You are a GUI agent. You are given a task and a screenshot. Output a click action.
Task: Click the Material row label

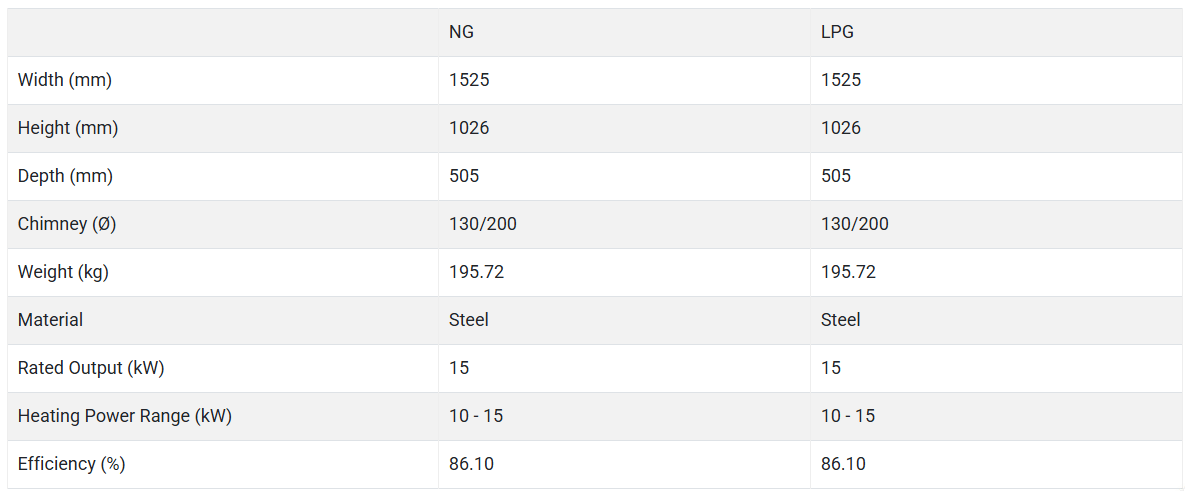point(50,320)
